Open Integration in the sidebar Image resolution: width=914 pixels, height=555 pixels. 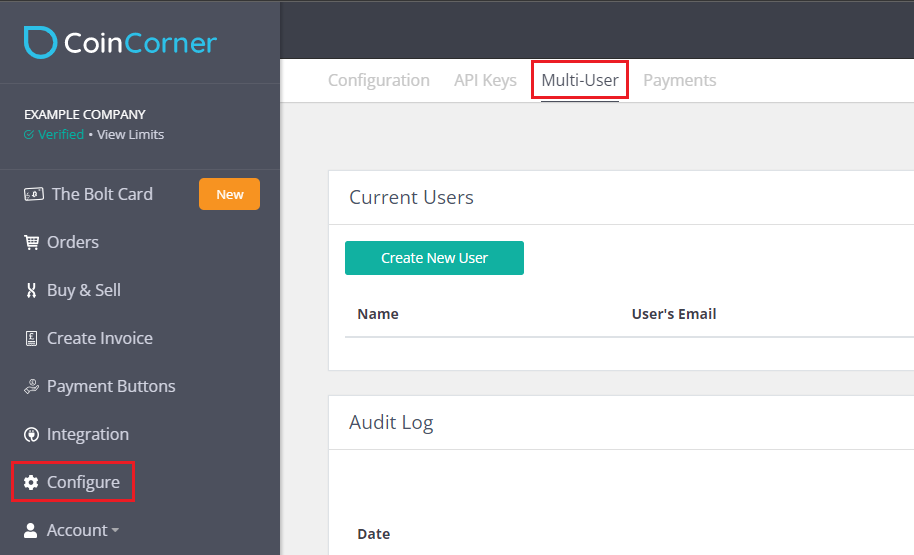[x=88, y=434]
